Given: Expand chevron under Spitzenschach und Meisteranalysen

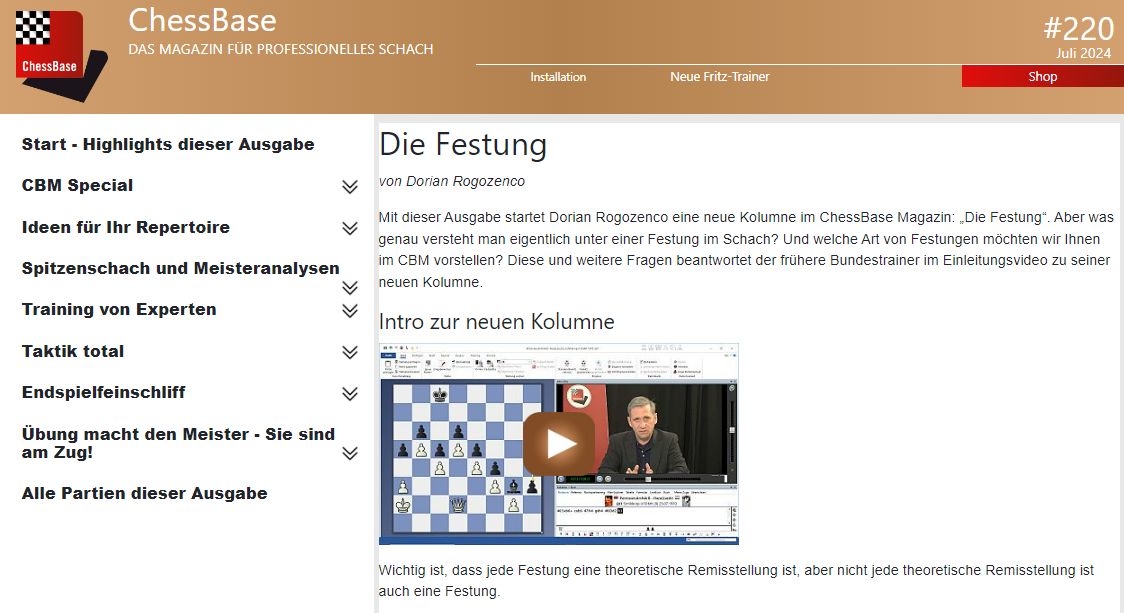Looking at the screenshot, I should (350, 288).
